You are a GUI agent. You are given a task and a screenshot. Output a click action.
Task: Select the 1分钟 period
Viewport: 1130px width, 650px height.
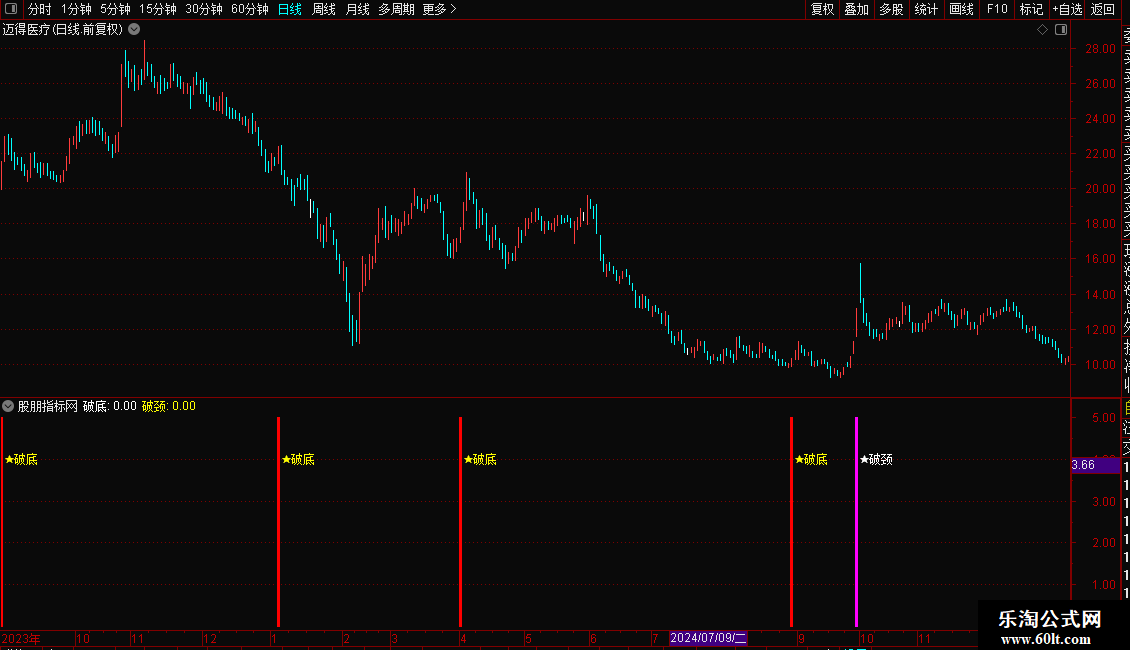click(x=76, y=9)
